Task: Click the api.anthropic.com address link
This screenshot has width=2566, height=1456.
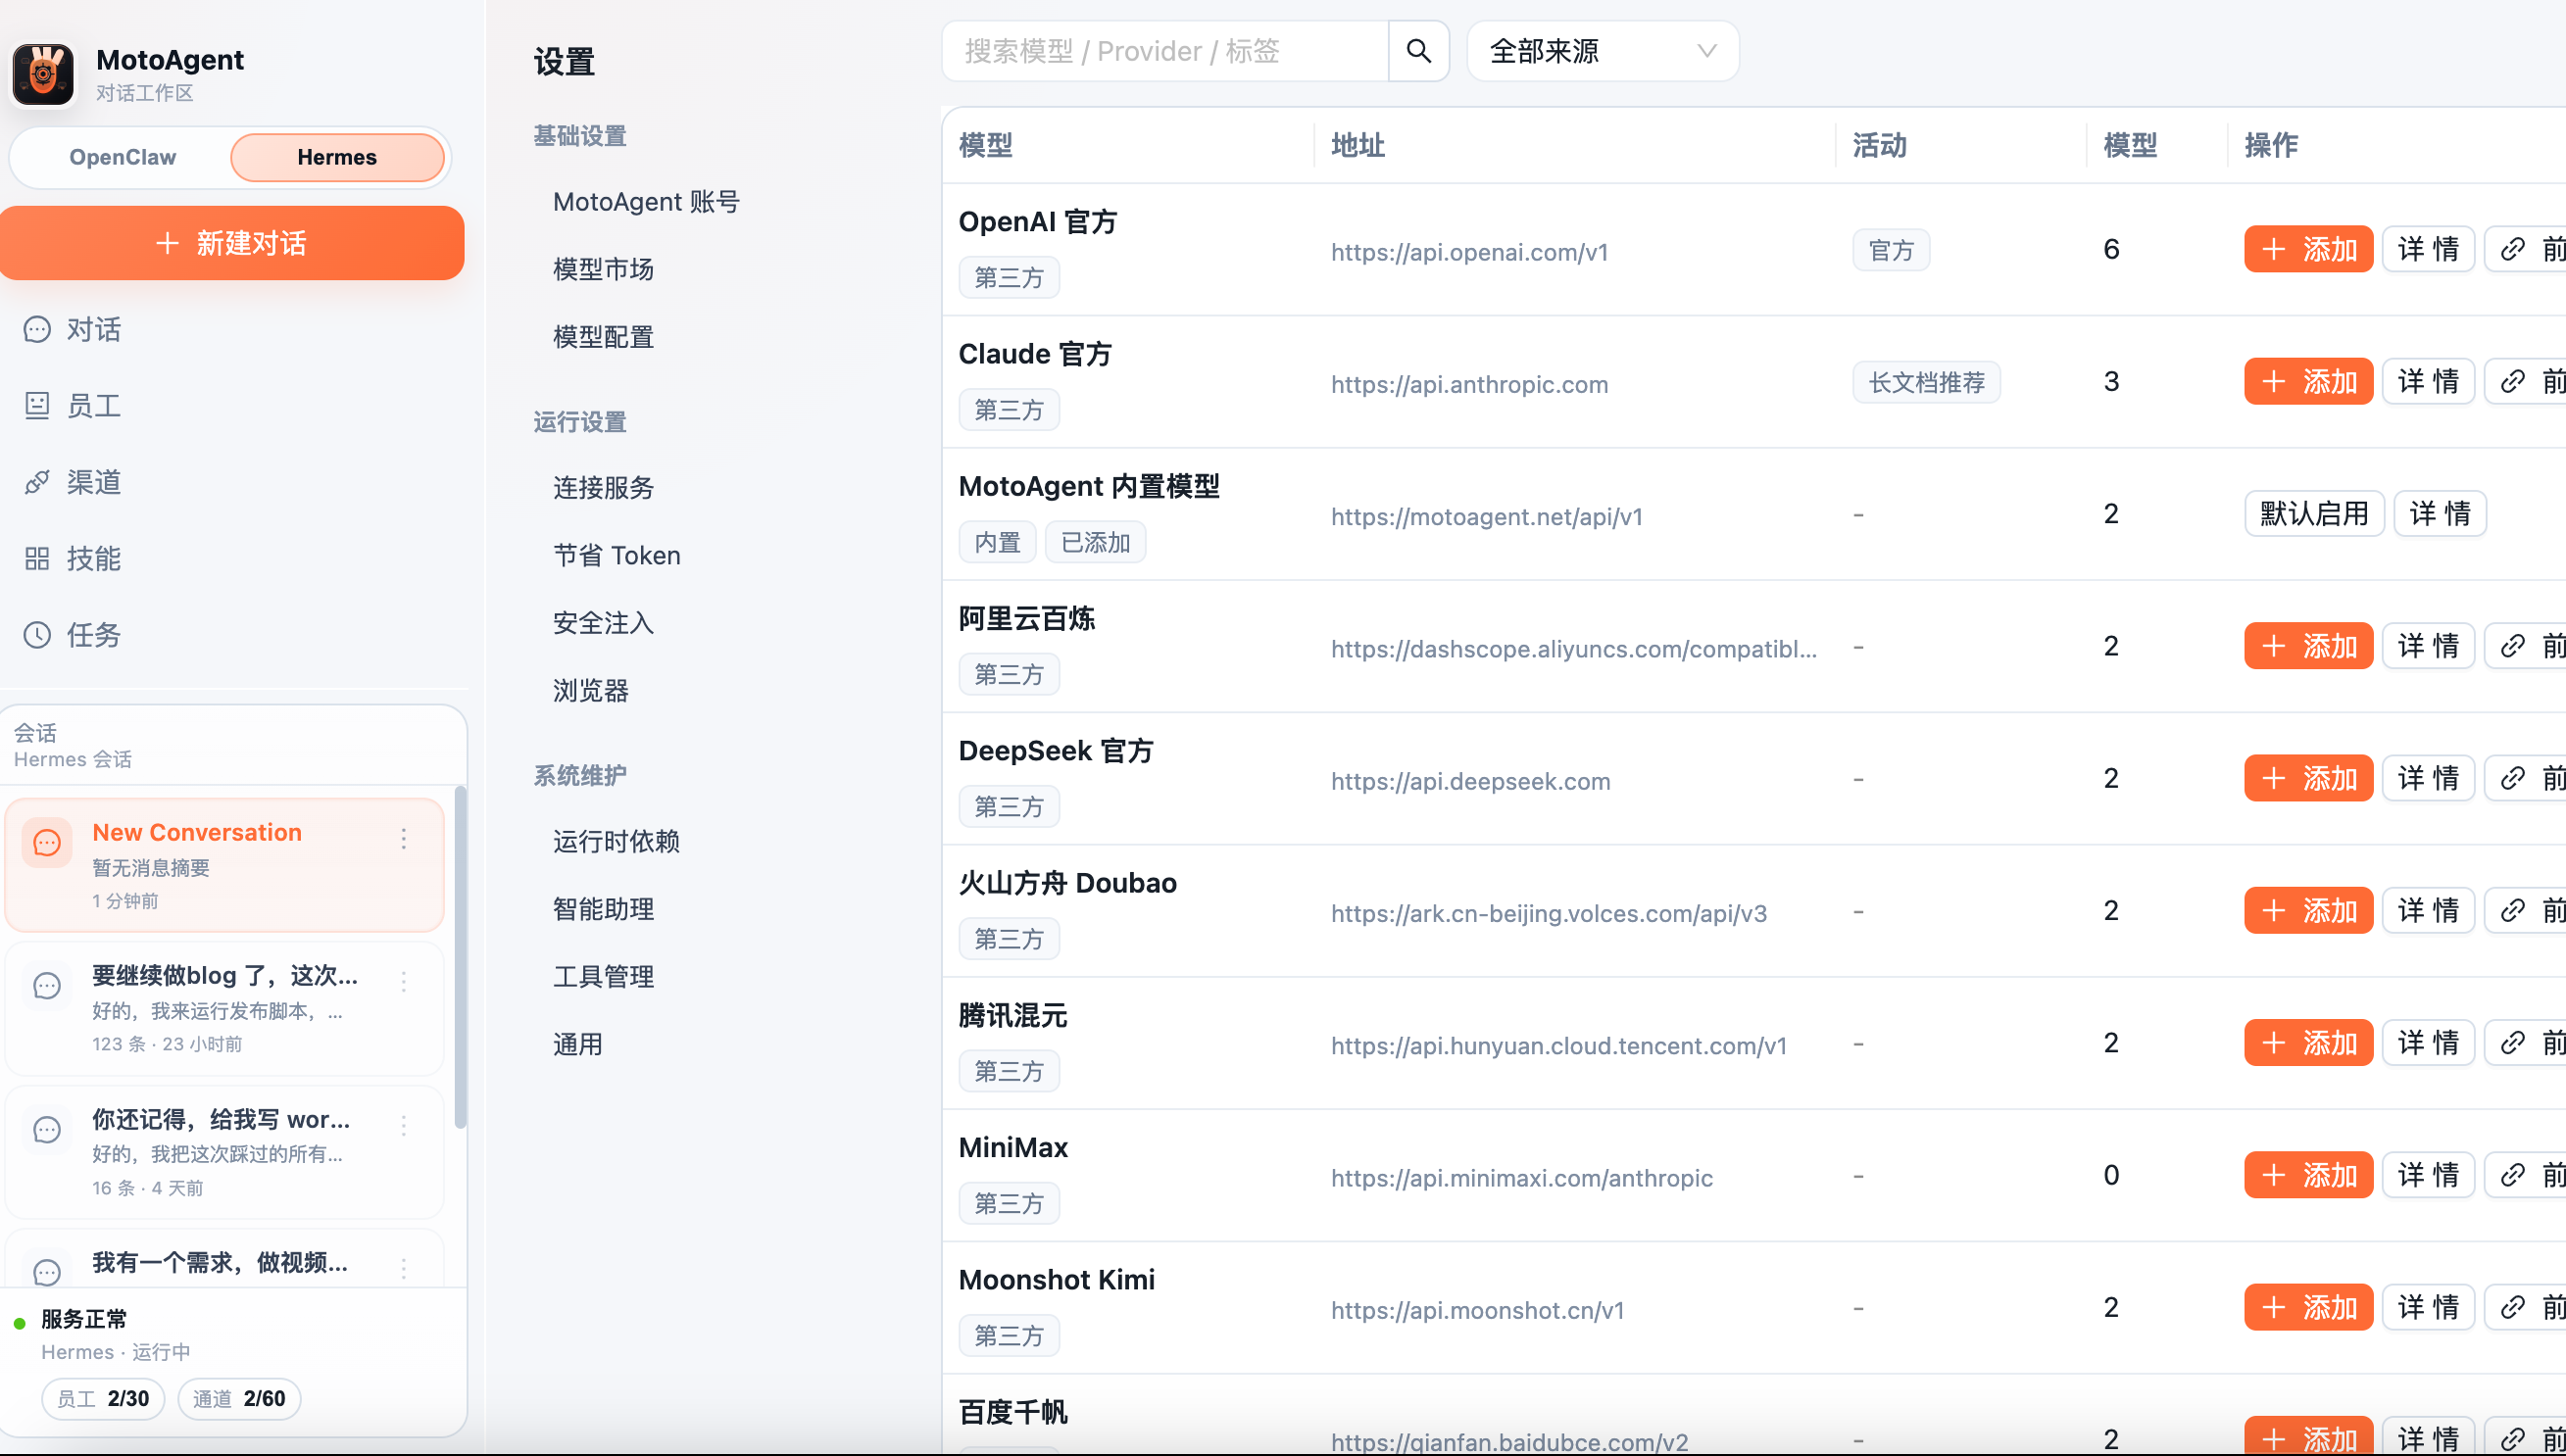Action: click(x=1469, y=385)
